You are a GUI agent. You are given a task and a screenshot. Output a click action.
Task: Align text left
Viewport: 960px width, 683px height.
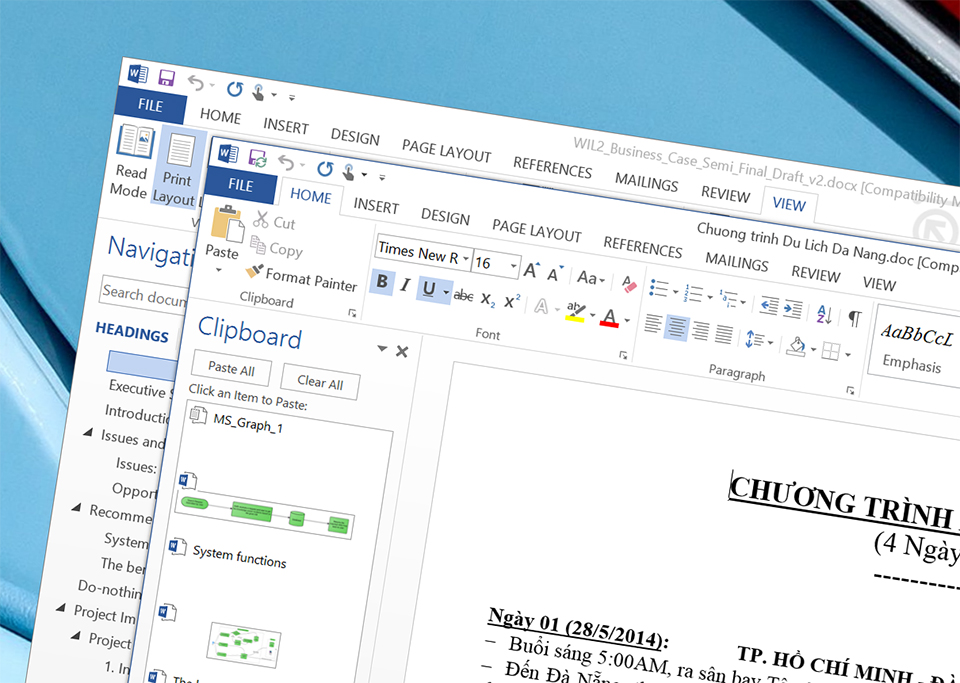[x=653, y=324]
